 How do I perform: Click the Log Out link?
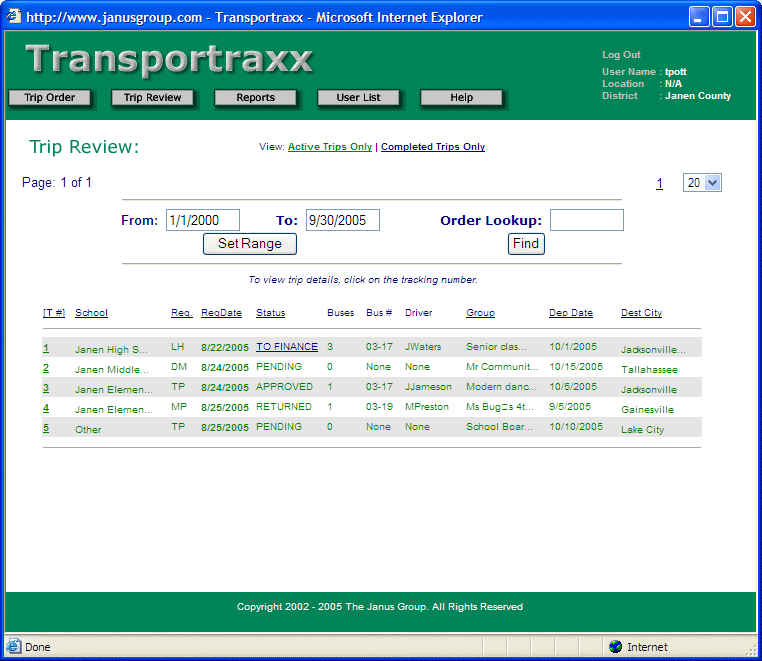(x=621, y=55)
